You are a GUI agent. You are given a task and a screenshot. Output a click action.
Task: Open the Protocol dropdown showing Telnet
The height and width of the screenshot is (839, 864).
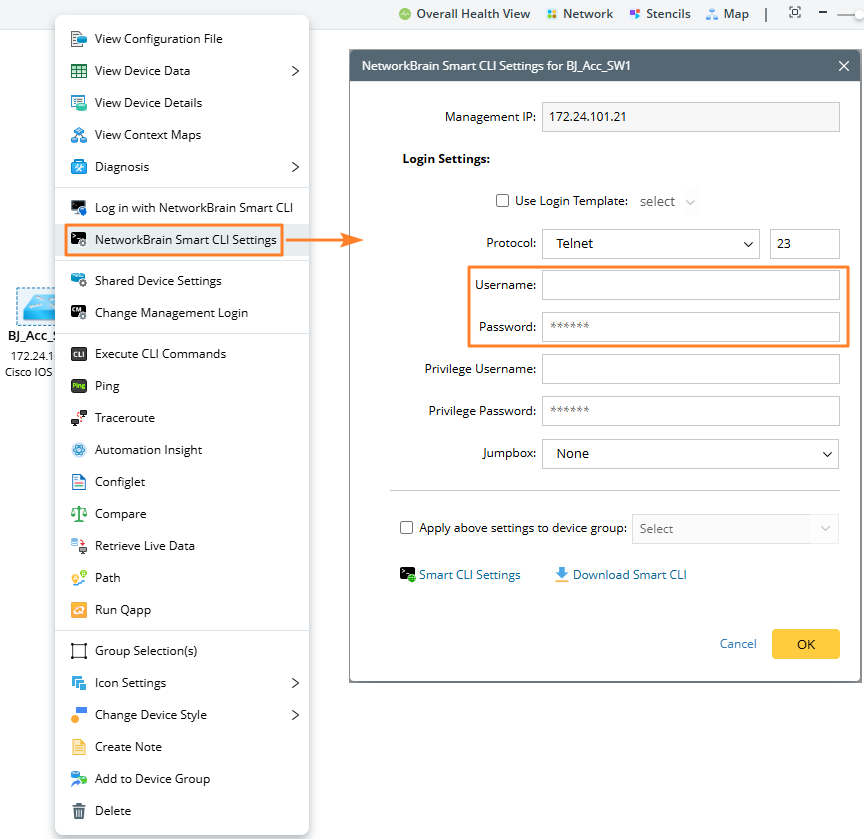coord(652,243)
